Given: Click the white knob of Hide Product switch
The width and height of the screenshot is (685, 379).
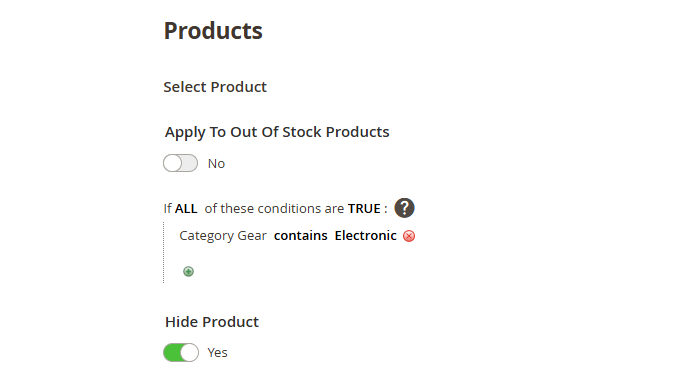Looking at the screenshot, I should click(189, 352).
